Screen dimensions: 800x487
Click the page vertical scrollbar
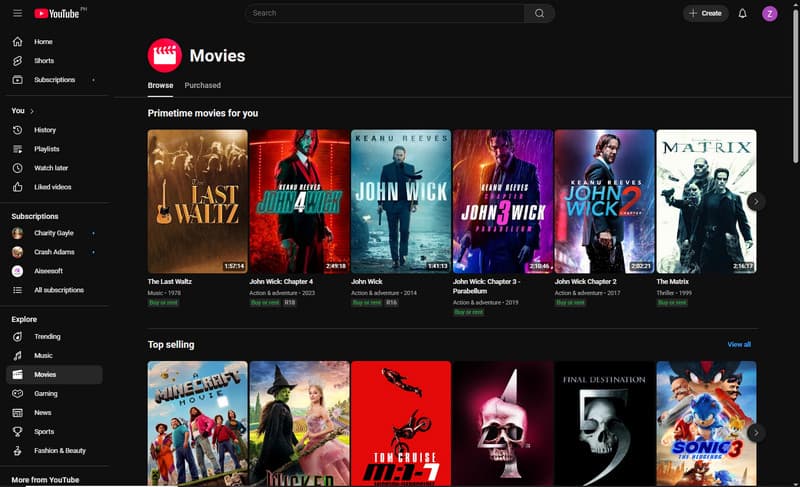pos(795,87)
